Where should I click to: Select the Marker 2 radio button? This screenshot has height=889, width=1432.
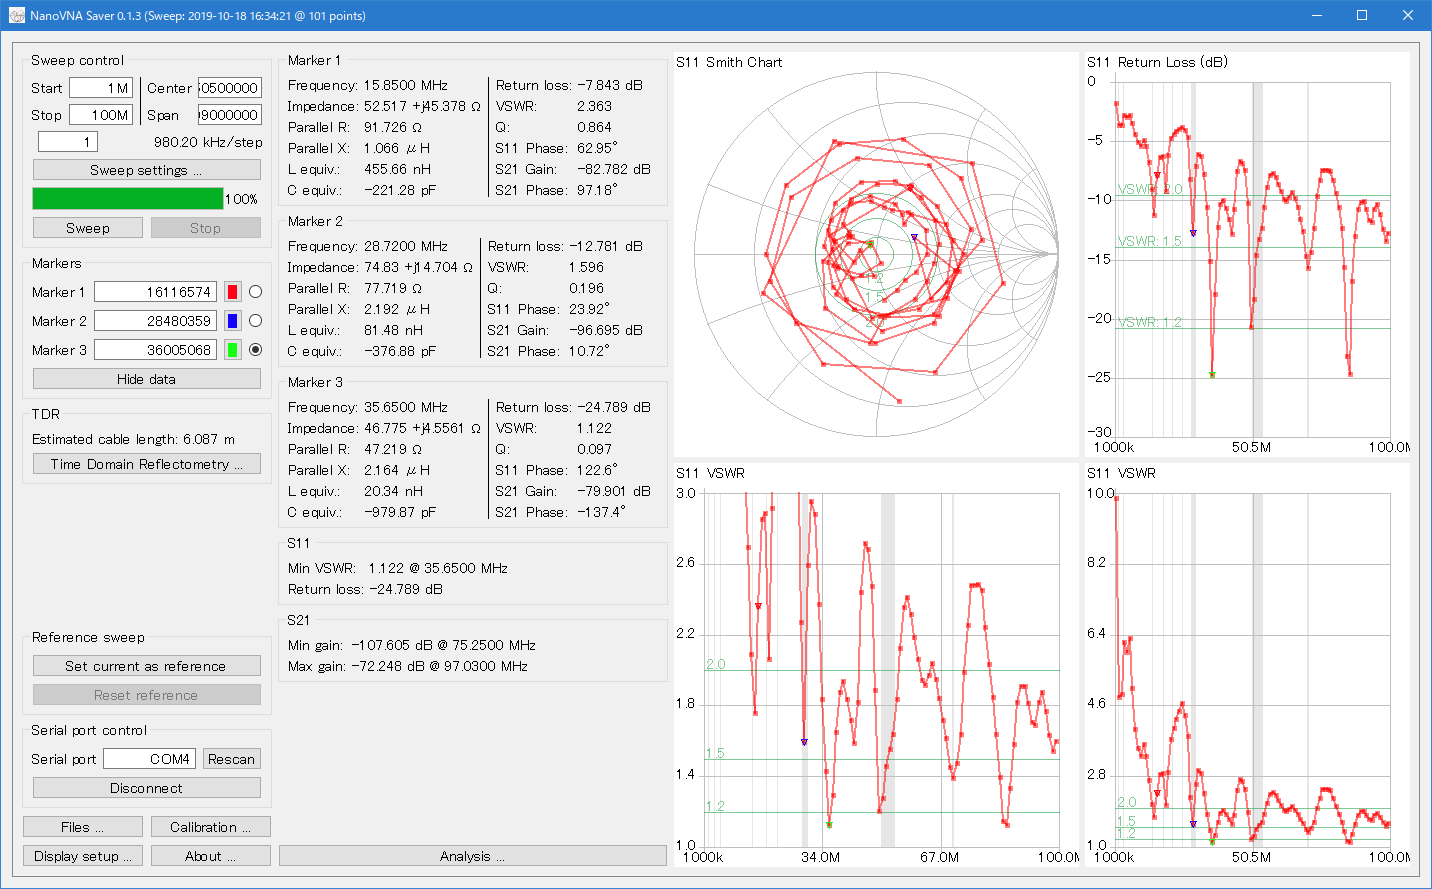point(255,321)
